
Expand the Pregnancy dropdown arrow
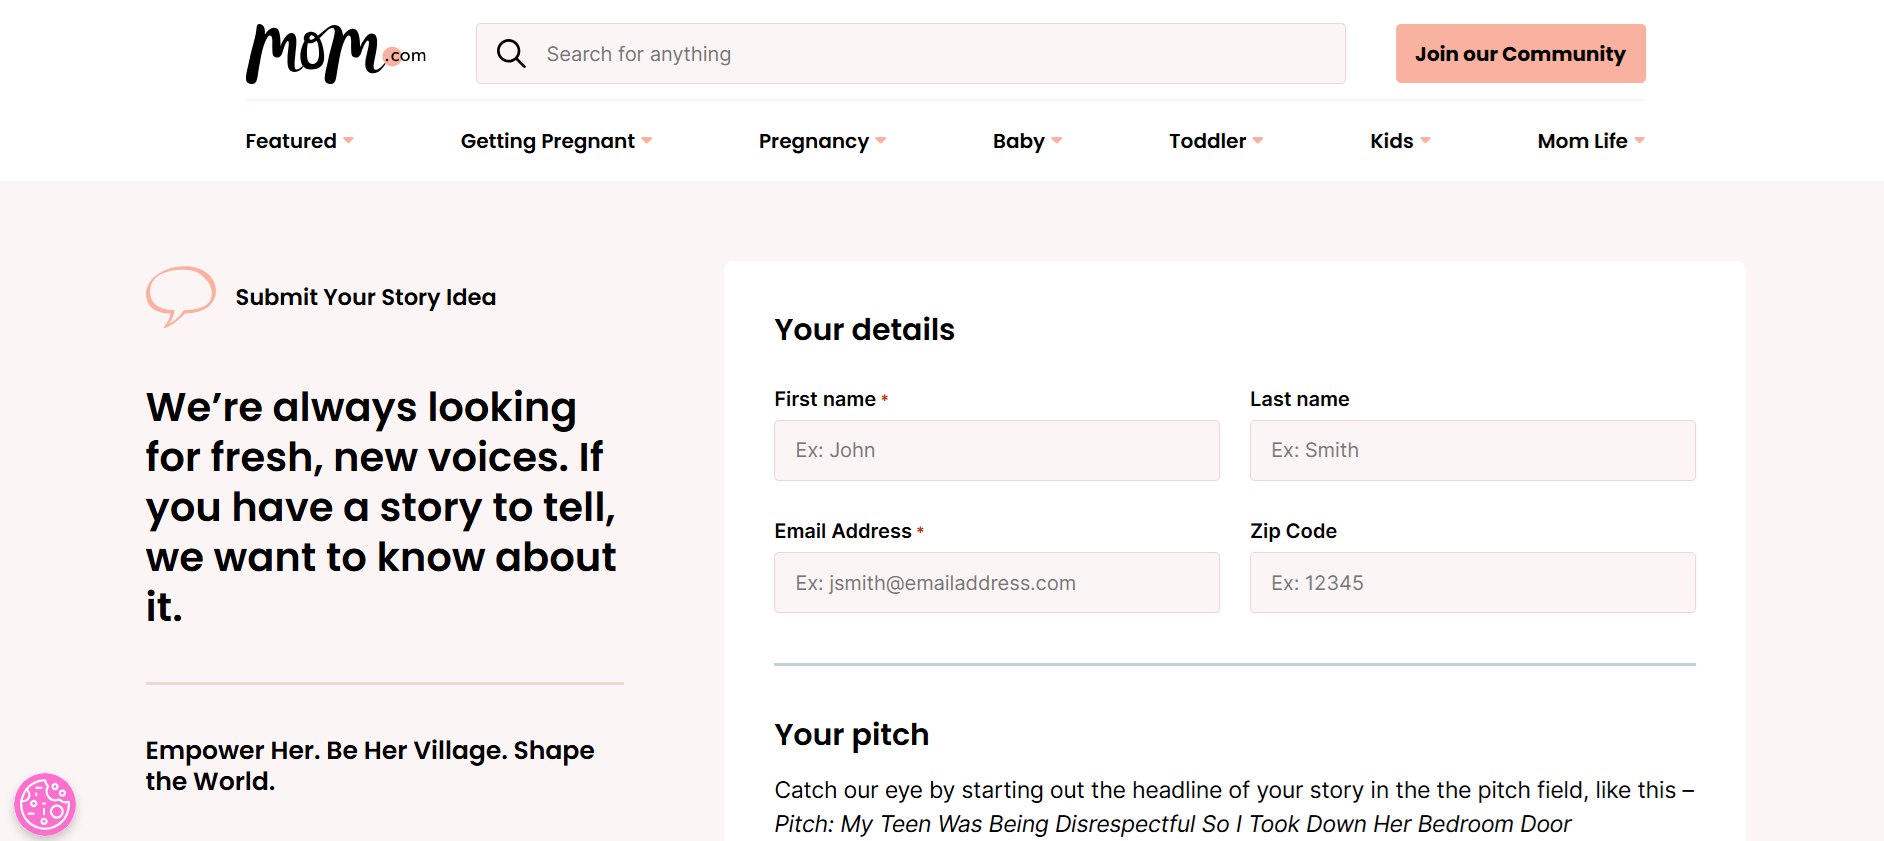pyautogui.click(x=881, y=141)
